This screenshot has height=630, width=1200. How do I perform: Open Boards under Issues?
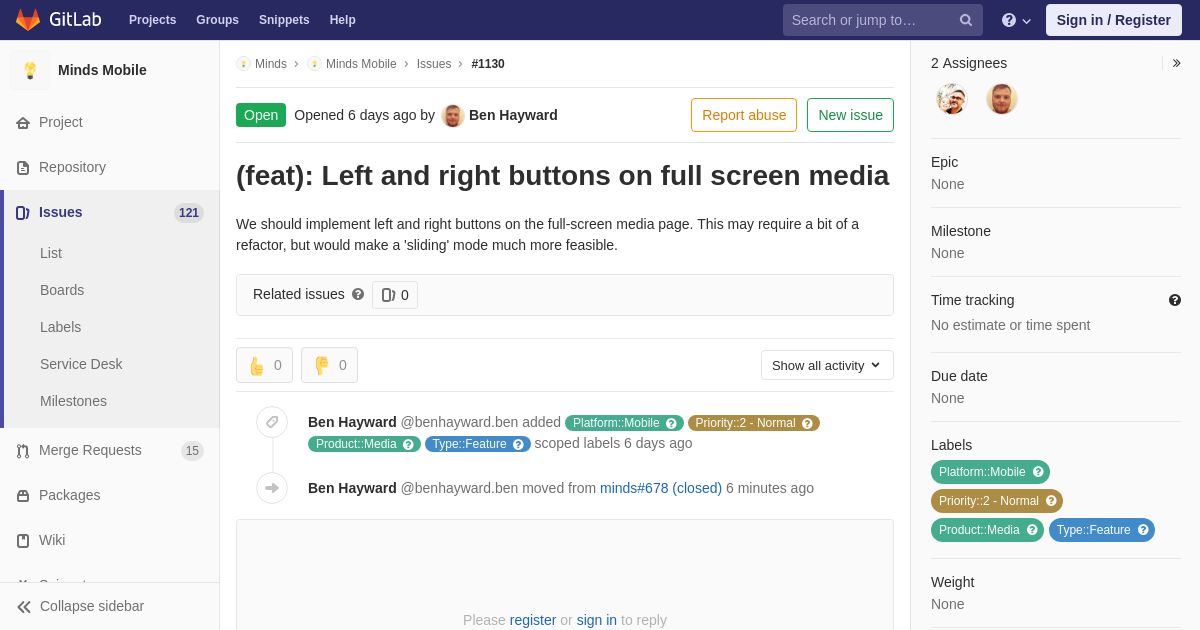click(62, 290)
